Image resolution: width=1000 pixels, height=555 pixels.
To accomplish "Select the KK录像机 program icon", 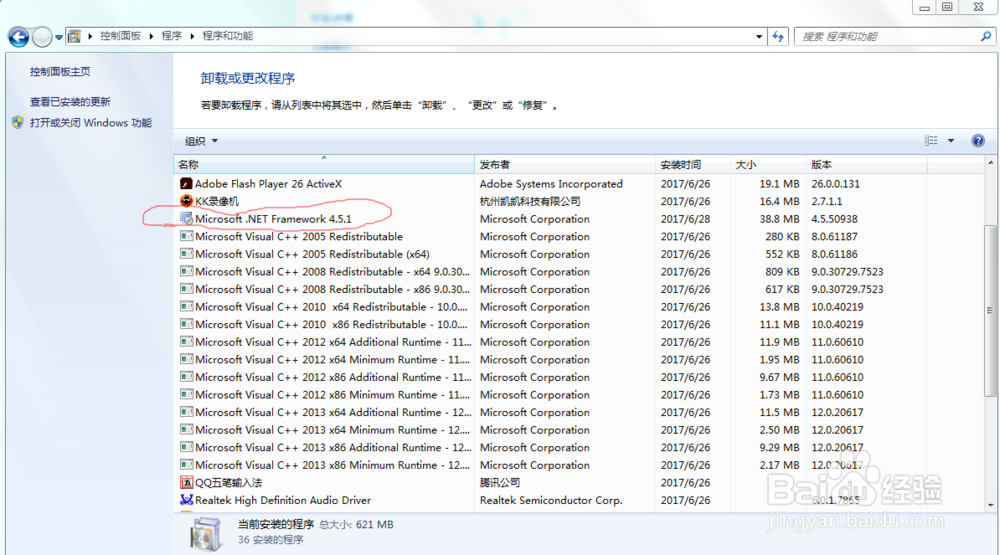I will coord(186,201).
